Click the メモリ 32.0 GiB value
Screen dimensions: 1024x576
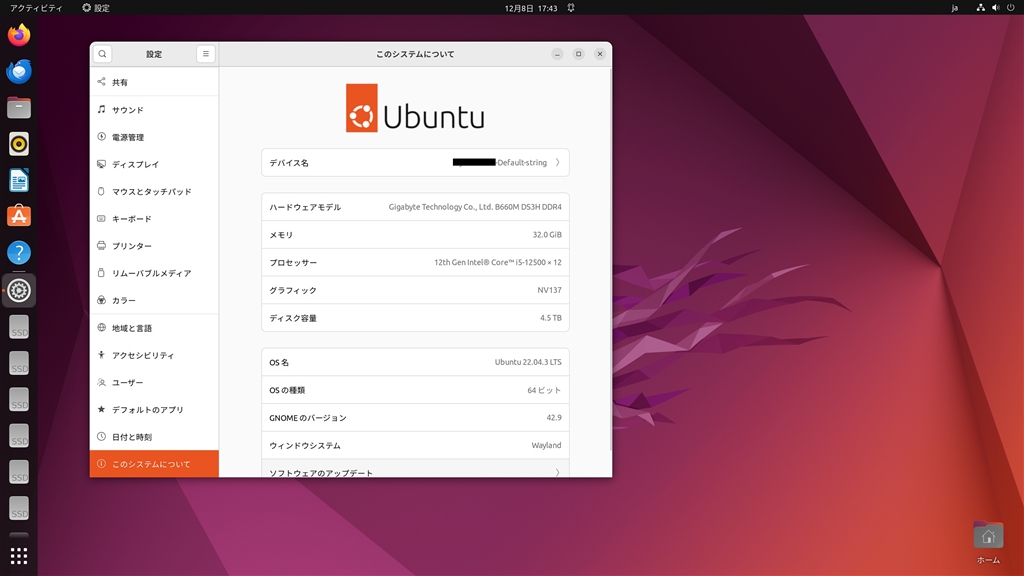click(547, 234)
